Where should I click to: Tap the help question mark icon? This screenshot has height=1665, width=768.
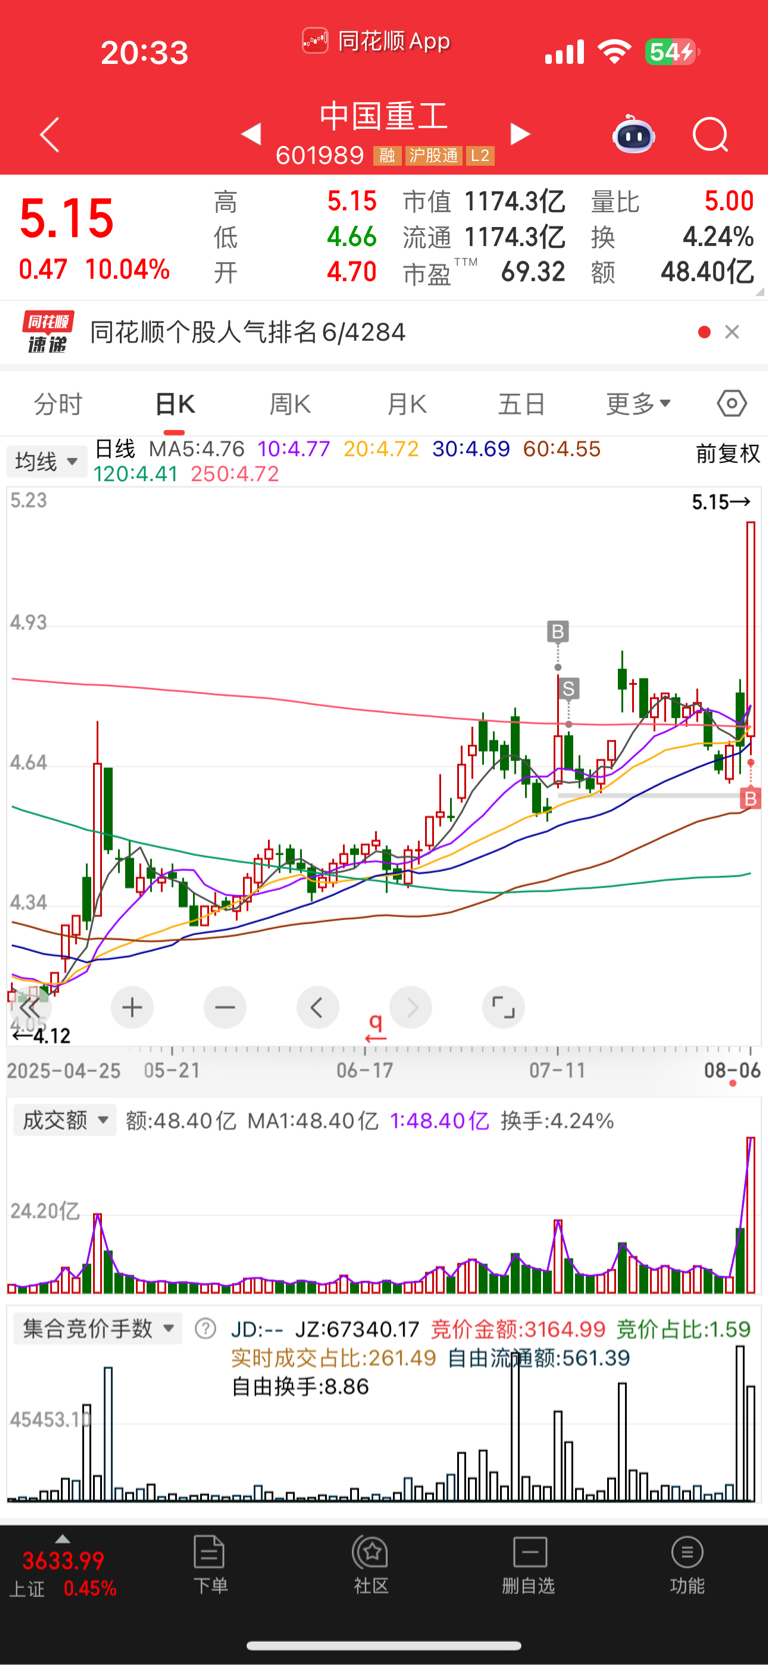[x=205, y=1329]
